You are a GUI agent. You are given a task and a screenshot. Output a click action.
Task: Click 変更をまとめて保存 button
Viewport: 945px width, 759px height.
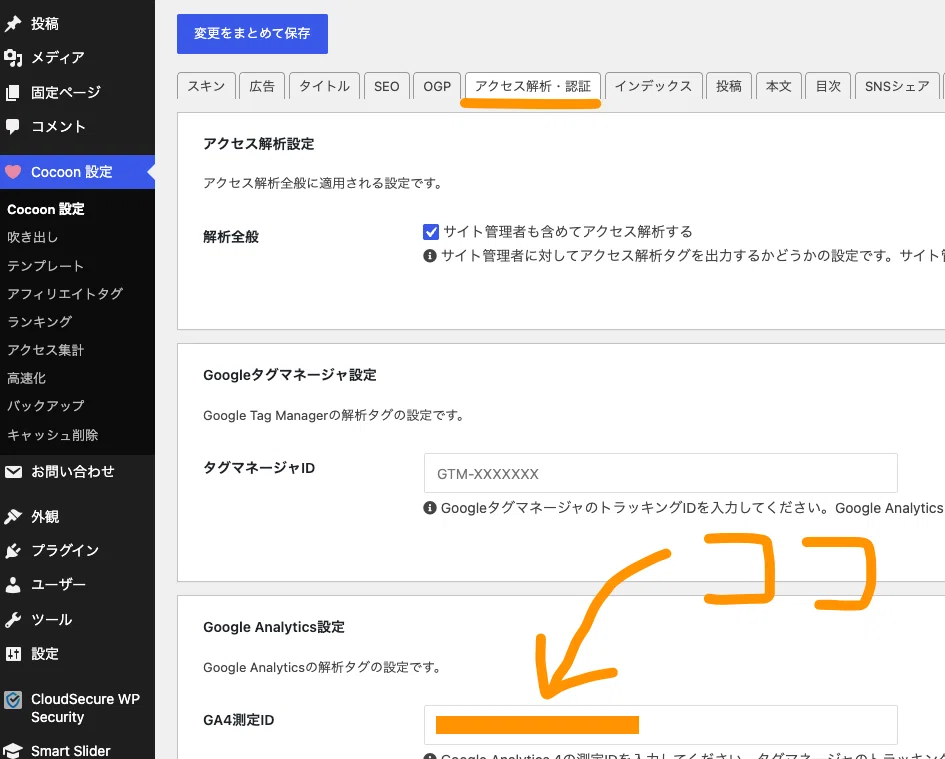[x=253, y=34]
